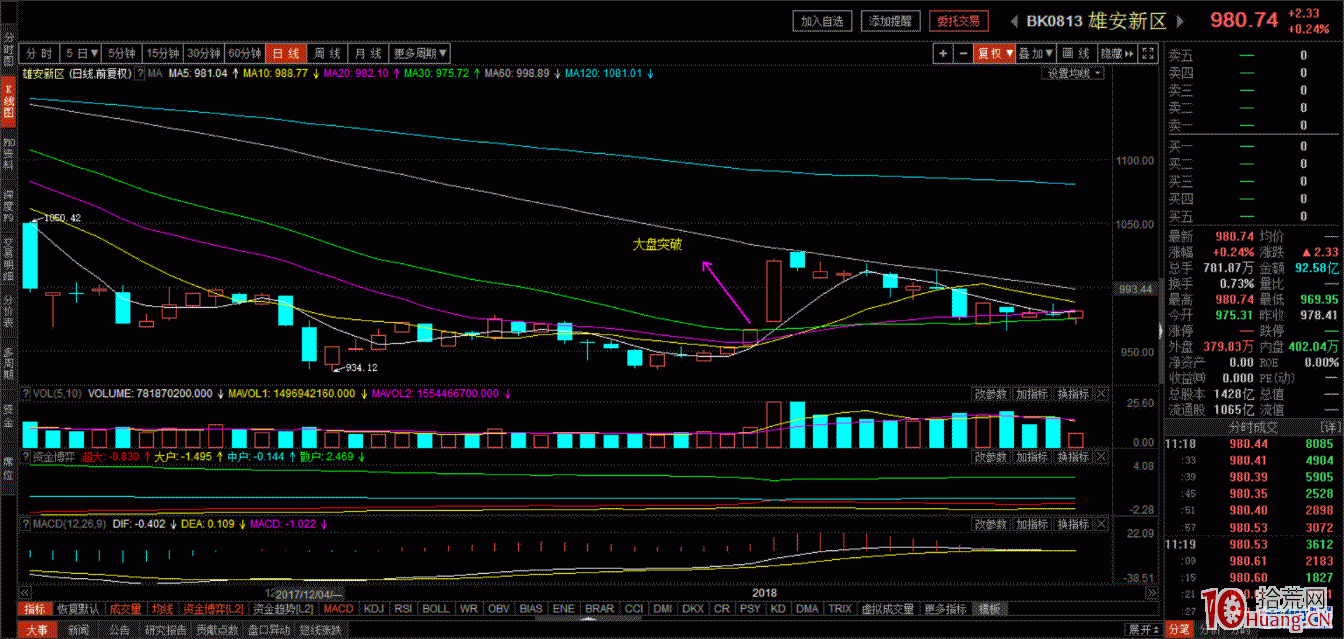Click the zoom in plus icon
This screenshot has height=639, width=1344.
pos(943,53)
